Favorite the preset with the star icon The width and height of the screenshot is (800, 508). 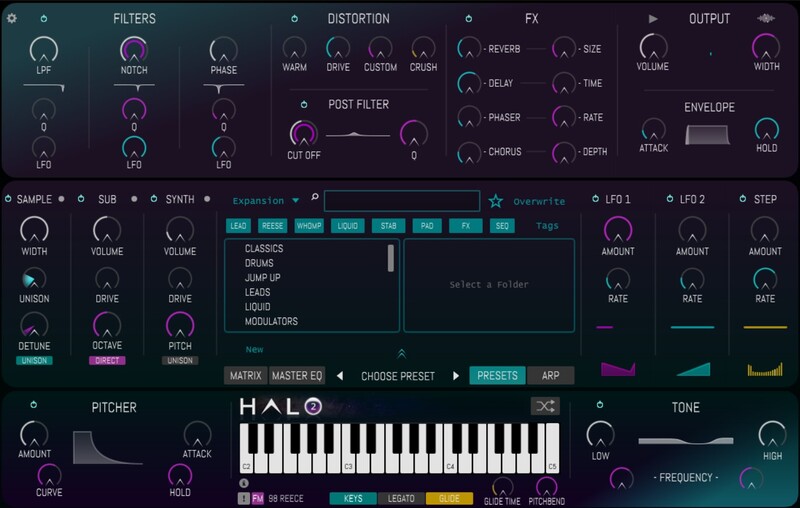tap(495, 201)
